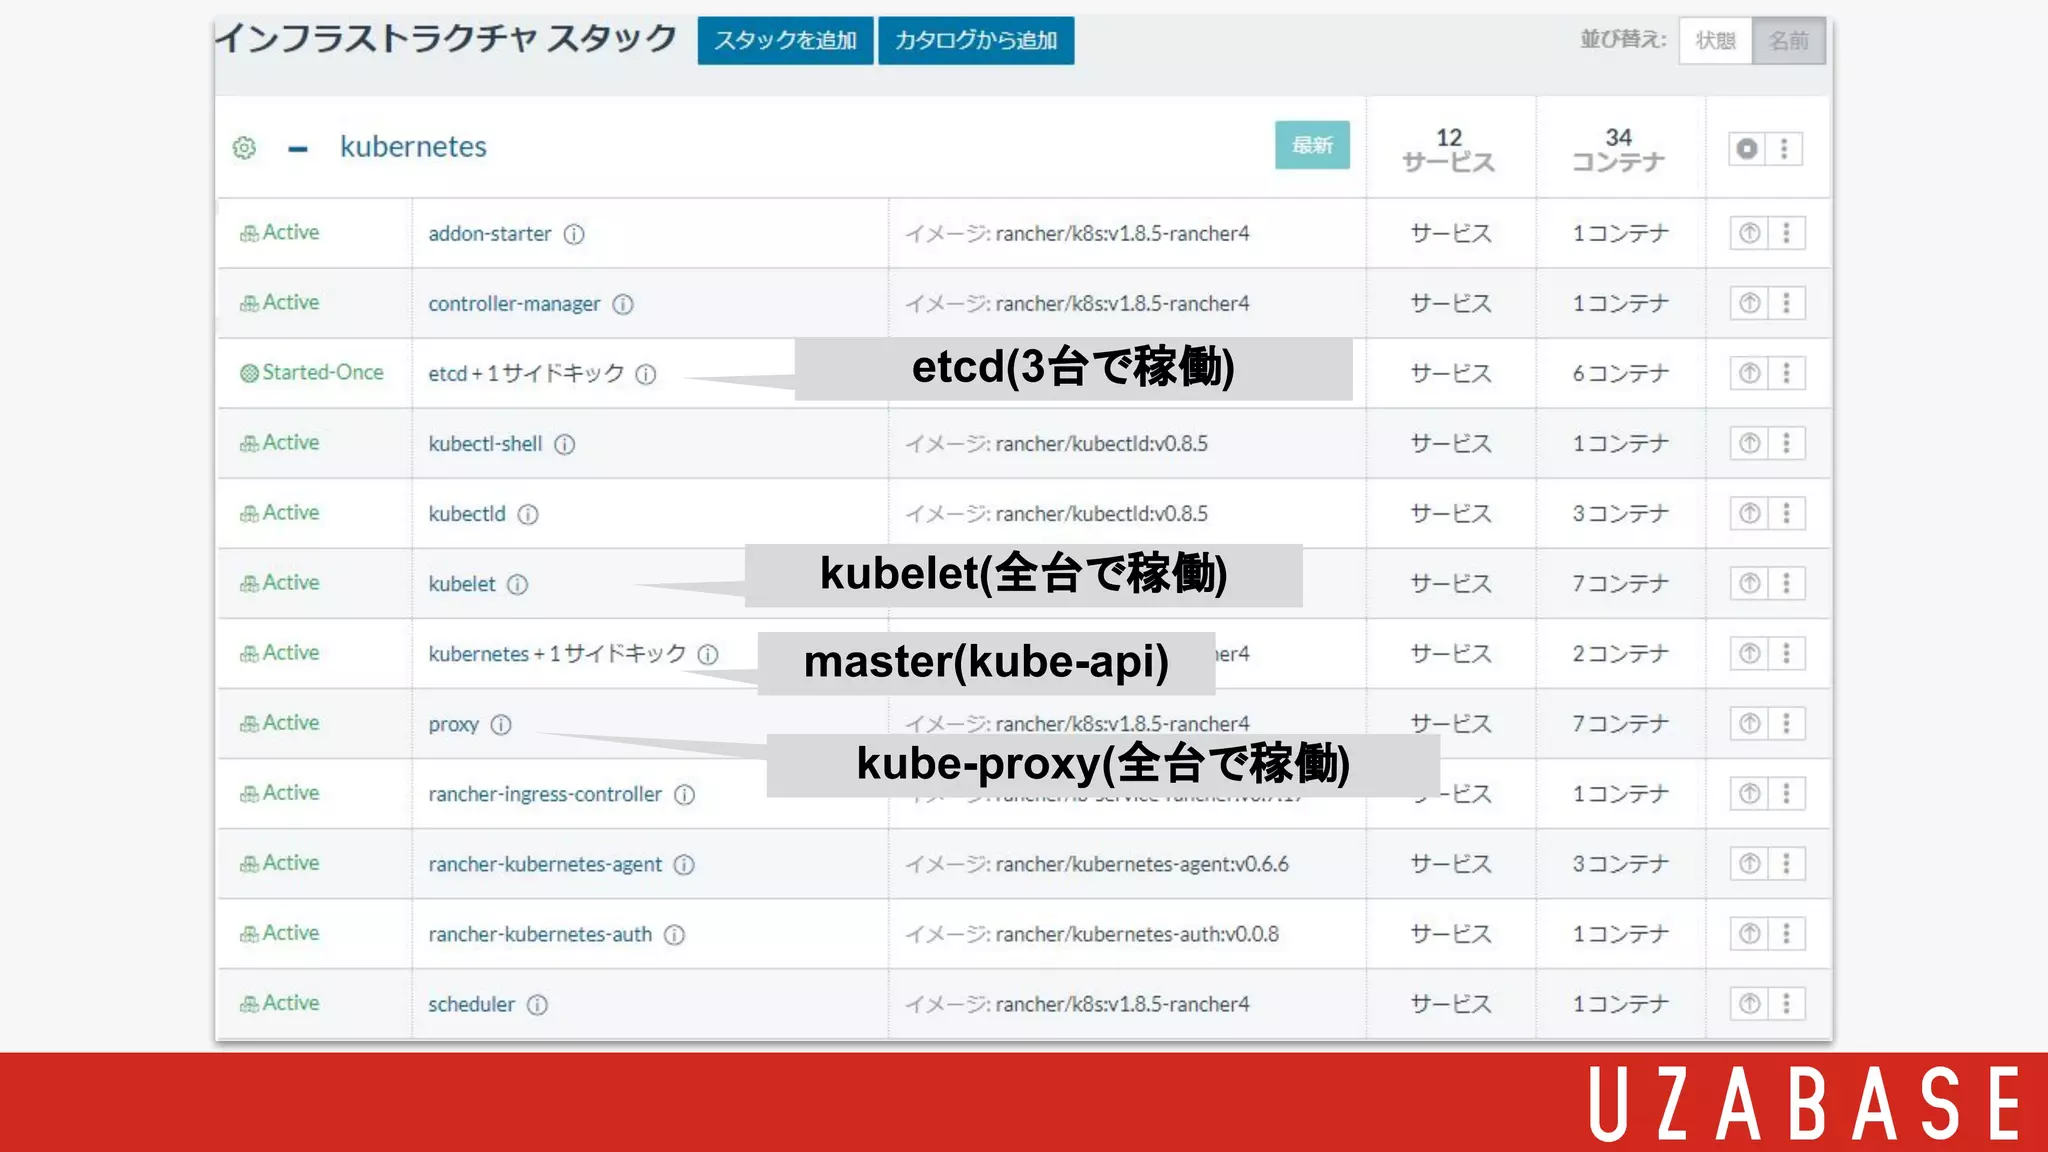This screenshot has height=1152, width=2048.
Task: Click the スタックを追加 button
Action: point(785,40)
